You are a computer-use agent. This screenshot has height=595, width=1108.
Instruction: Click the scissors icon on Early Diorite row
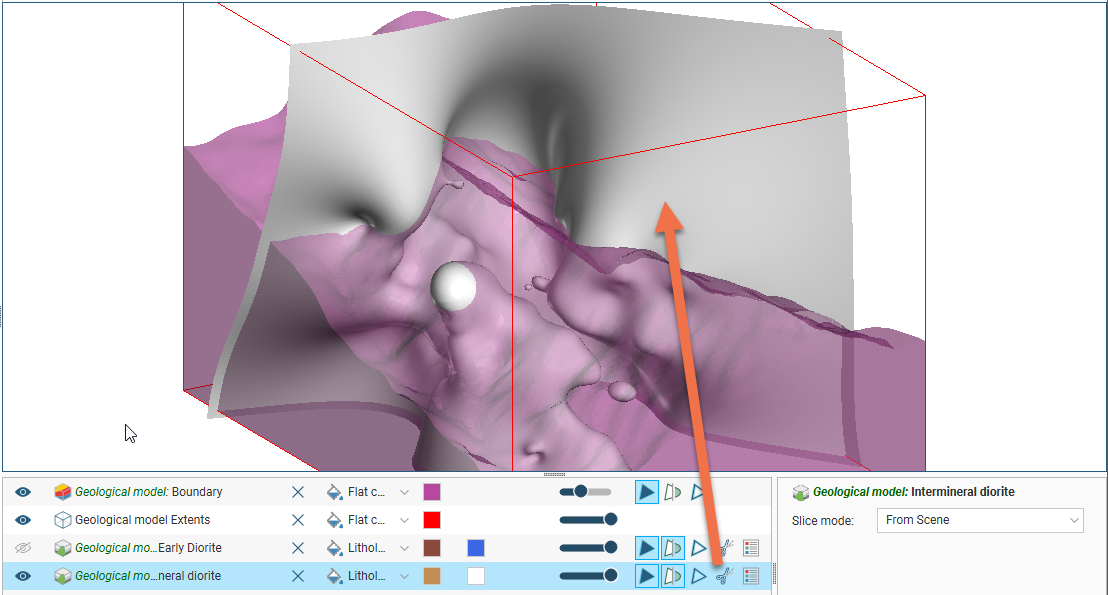pos(725,548)
